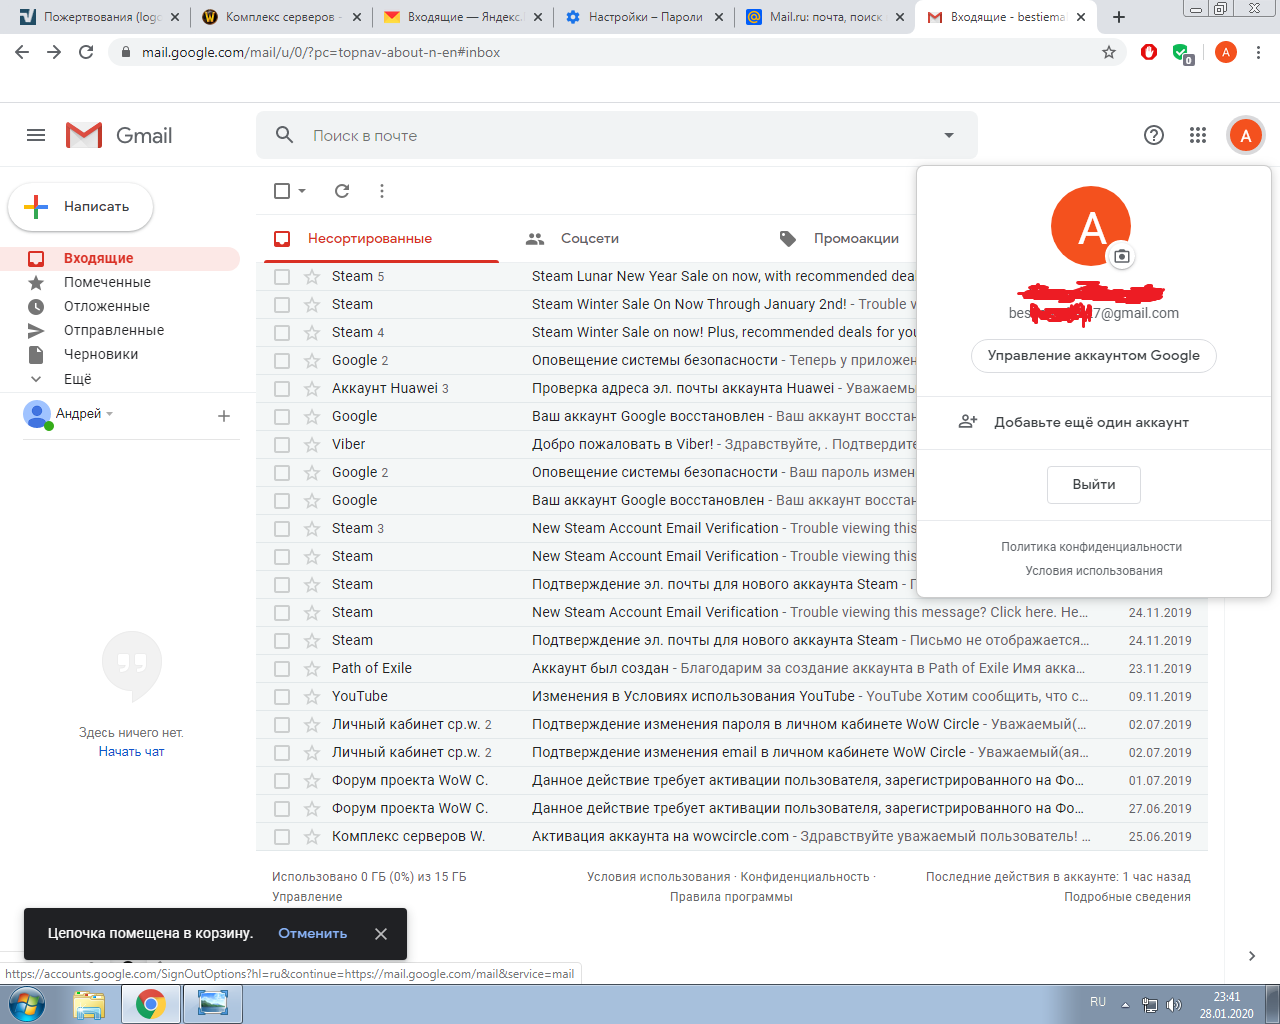Click the Выйти sign-out button
Screen dimensions: 1280x1024
[x=1093, y=485]
